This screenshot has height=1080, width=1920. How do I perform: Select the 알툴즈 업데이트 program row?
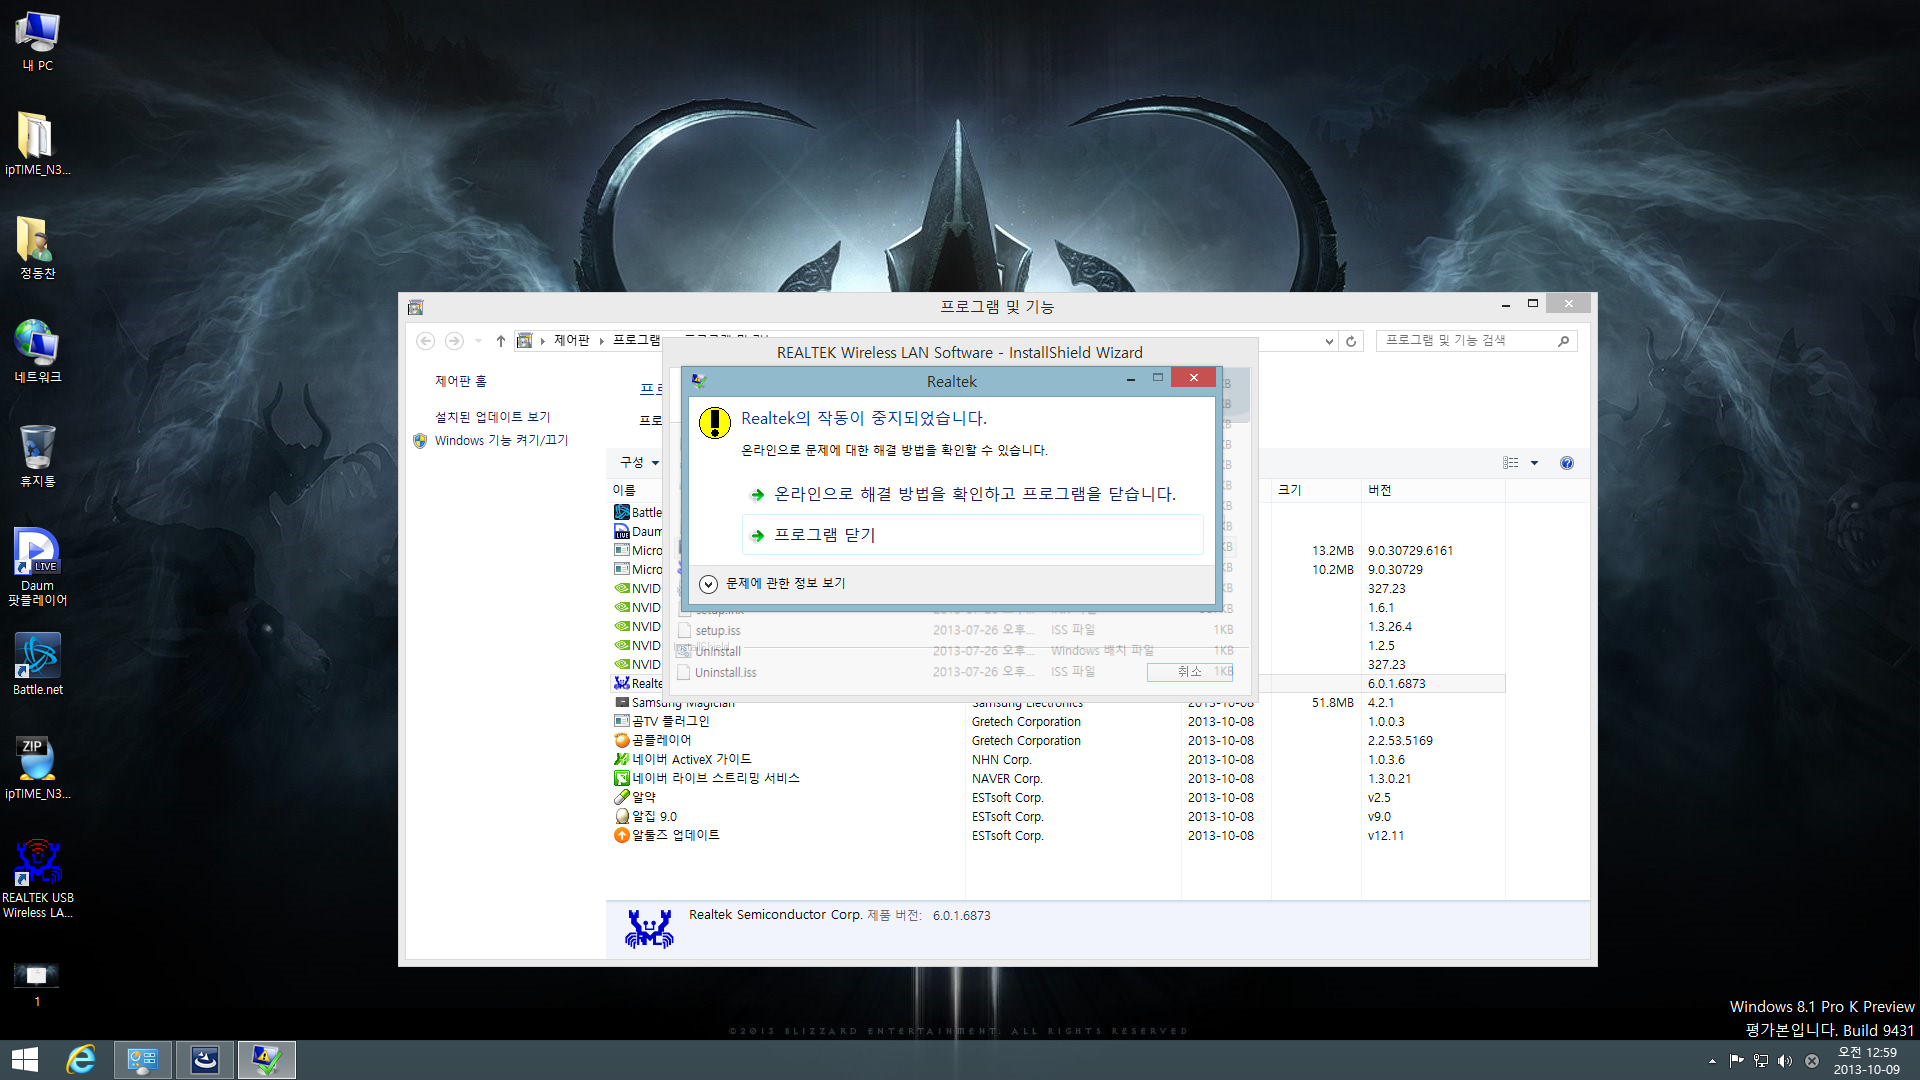click(x=1059, y=836)
